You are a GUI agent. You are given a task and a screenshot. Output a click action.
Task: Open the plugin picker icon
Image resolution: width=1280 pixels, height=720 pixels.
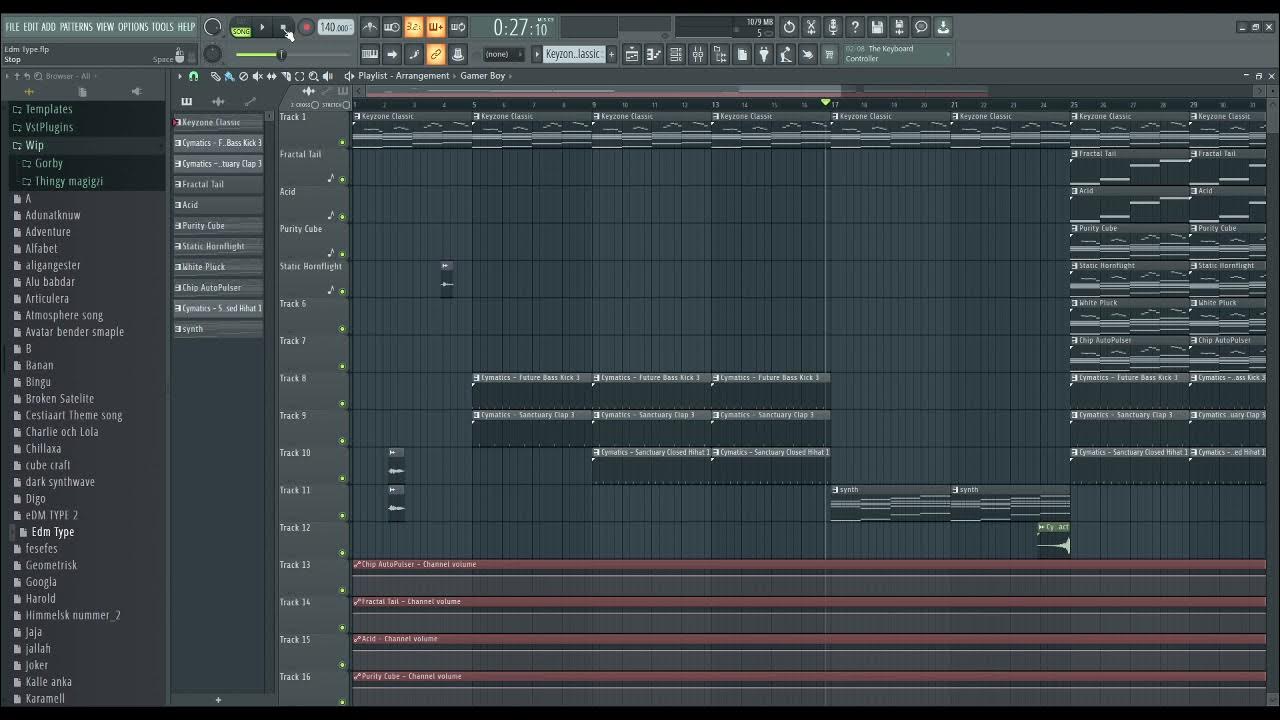(764, 54)
